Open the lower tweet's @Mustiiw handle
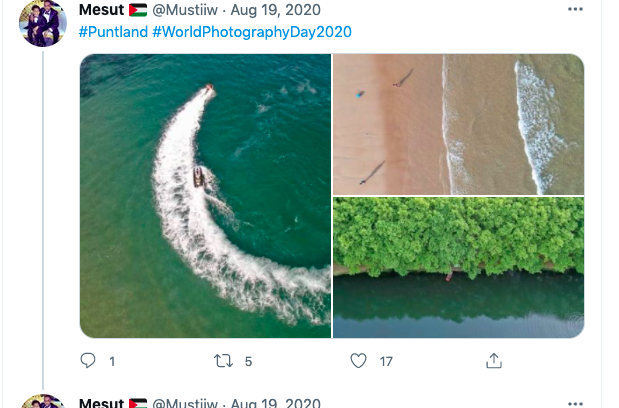The width and height of the screenshot is (619, 408). (x=189, y=403)
